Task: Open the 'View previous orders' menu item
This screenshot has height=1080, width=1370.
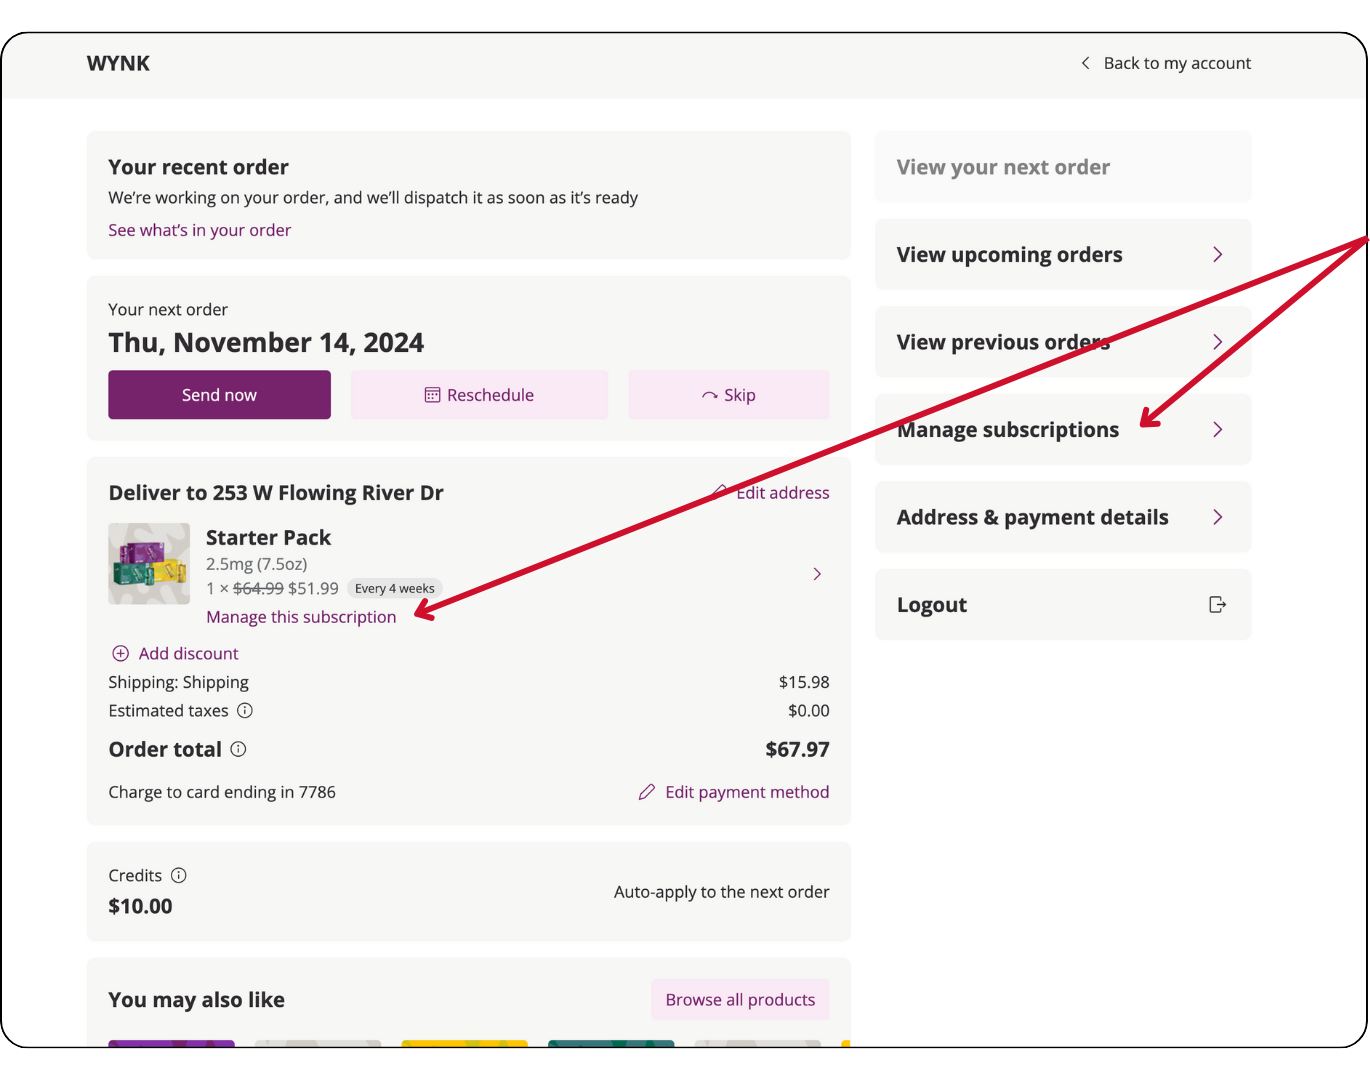Action: [1063, 342]
